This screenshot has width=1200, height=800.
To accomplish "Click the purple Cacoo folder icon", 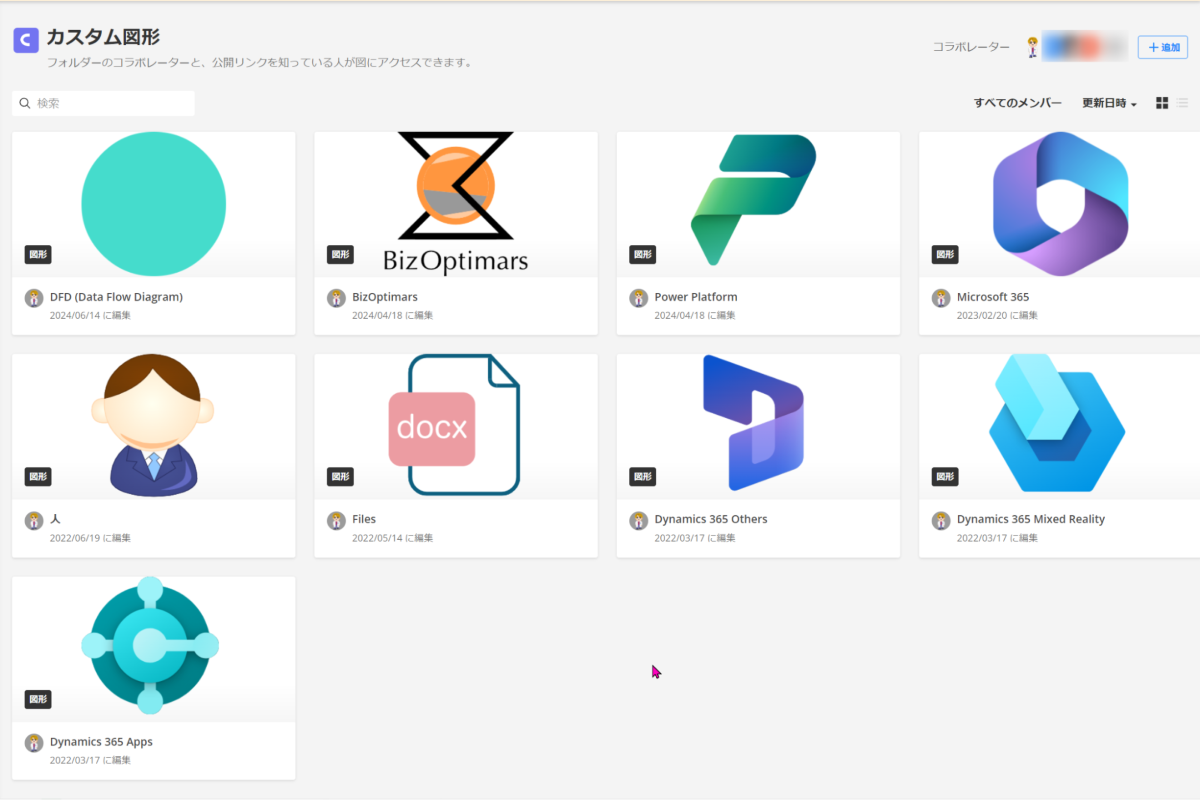I will click(26, 40).
